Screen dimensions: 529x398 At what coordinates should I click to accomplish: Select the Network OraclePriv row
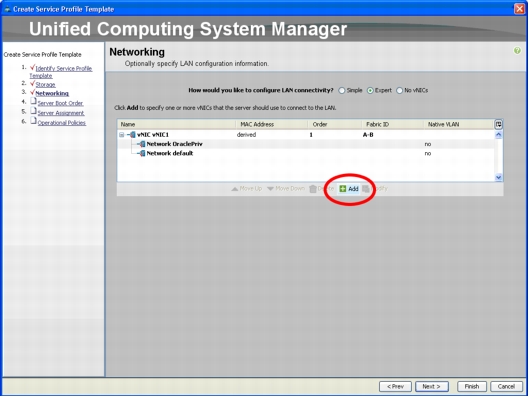click(306, 144)
